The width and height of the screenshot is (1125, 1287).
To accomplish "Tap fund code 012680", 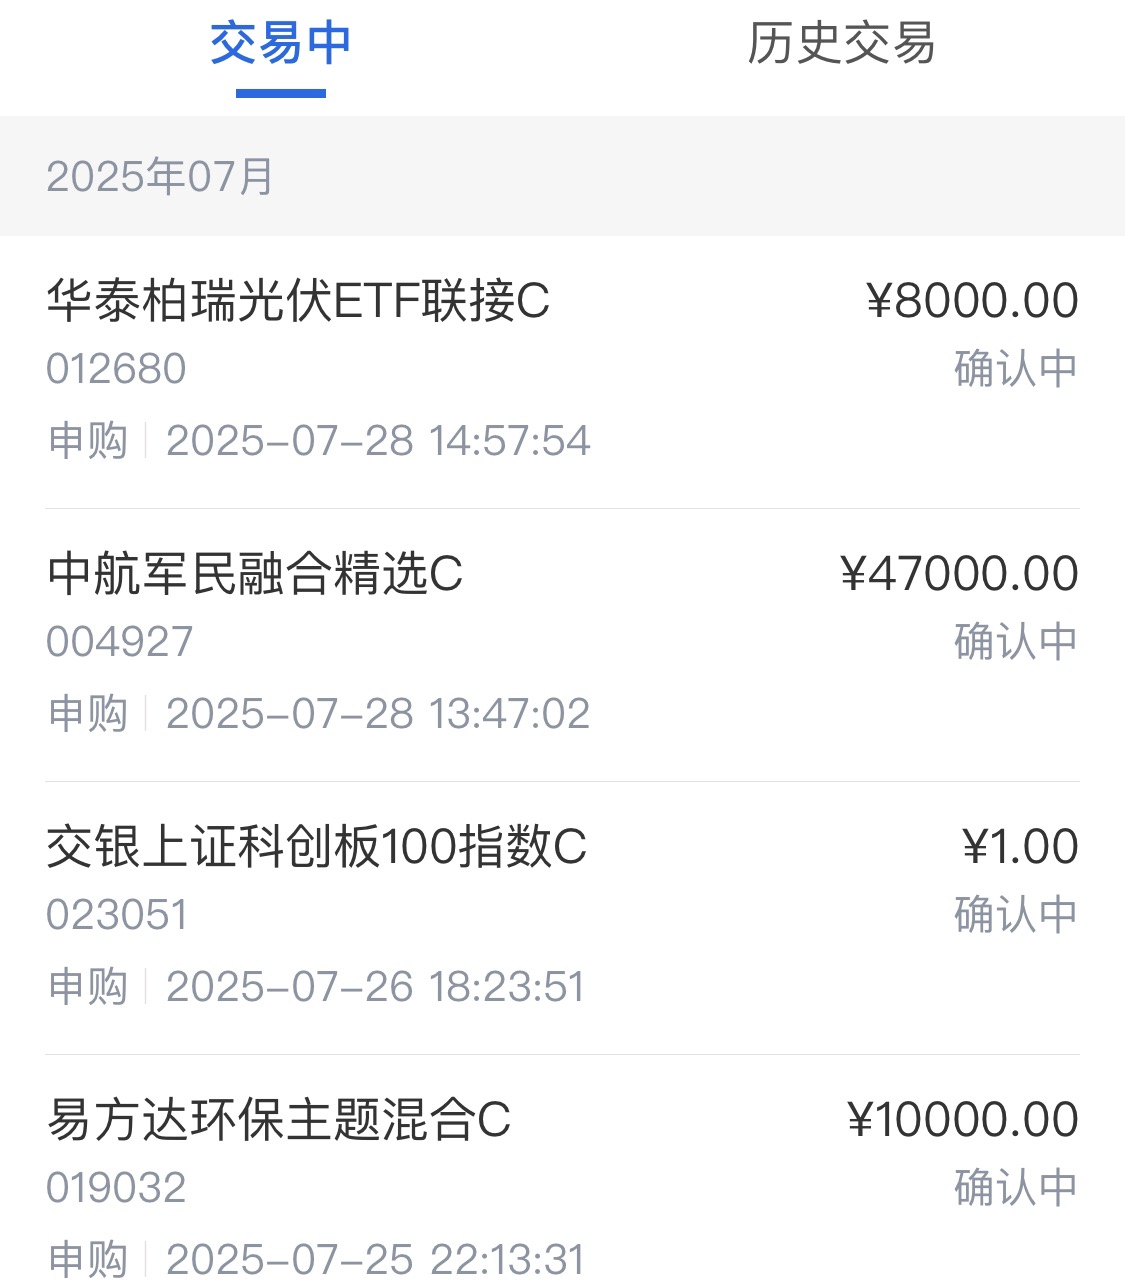I will [x=116, y=369].
